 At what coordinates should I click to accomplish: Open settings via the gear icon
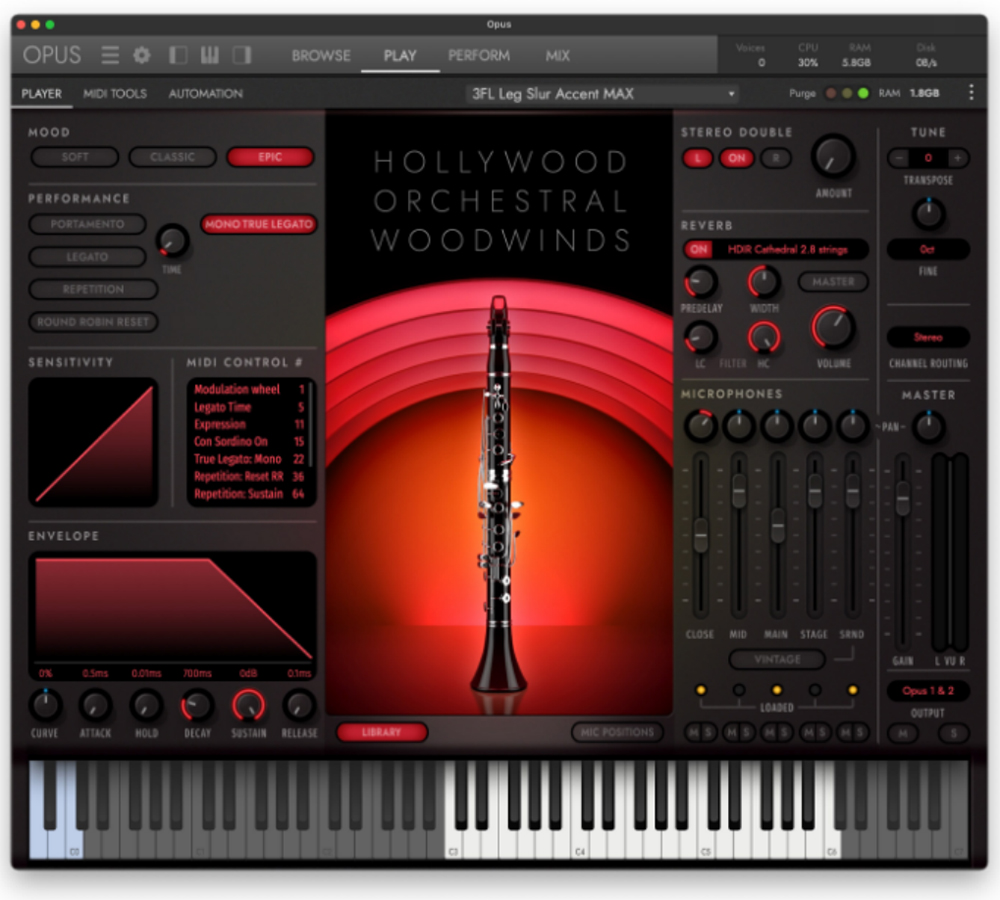[142, 55]
